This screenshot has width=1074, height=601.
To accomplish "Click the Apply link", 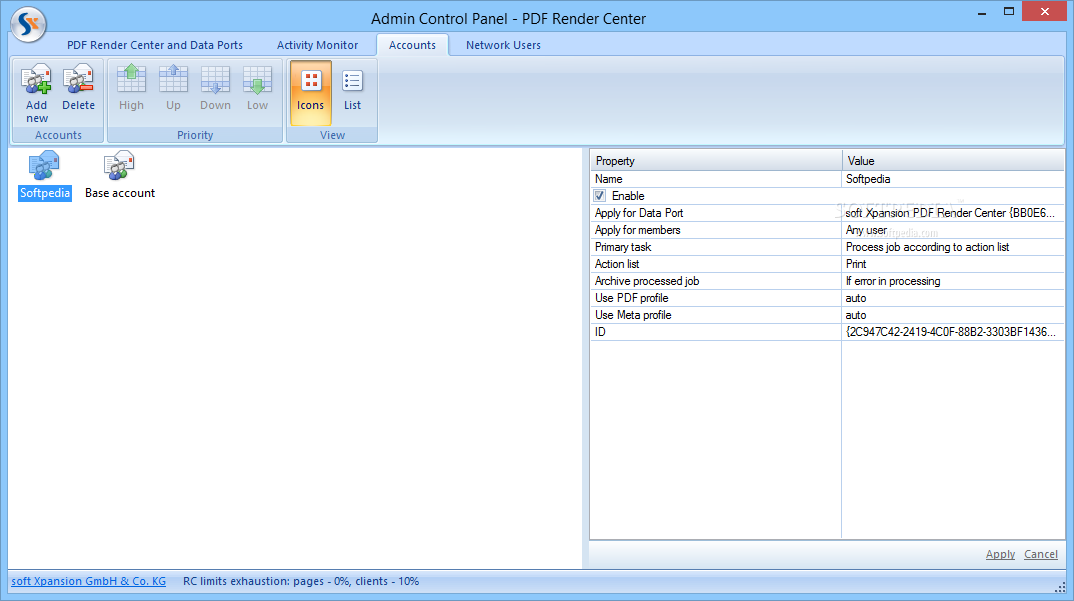I will [1000, 554].
